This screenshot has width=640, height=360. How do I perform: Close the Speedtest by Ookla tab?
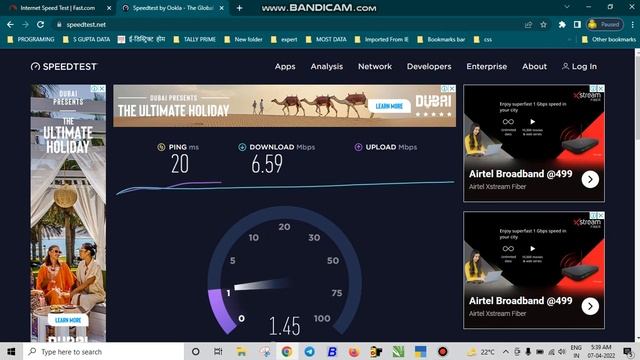(x=222, y=8)
